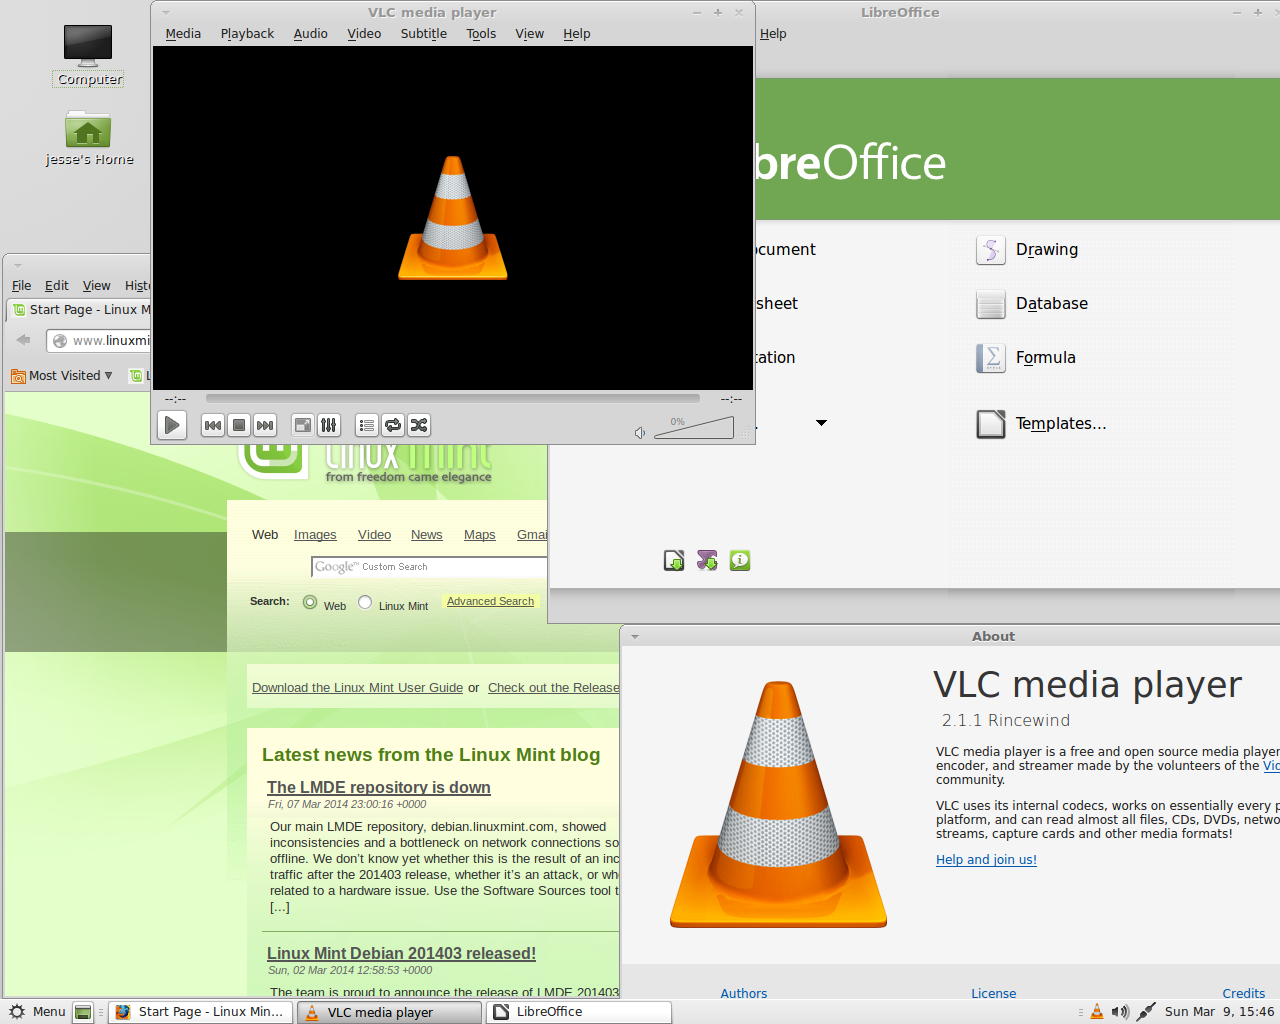
Task: Create a LibreOffice Database
Action: [1032, 304]
